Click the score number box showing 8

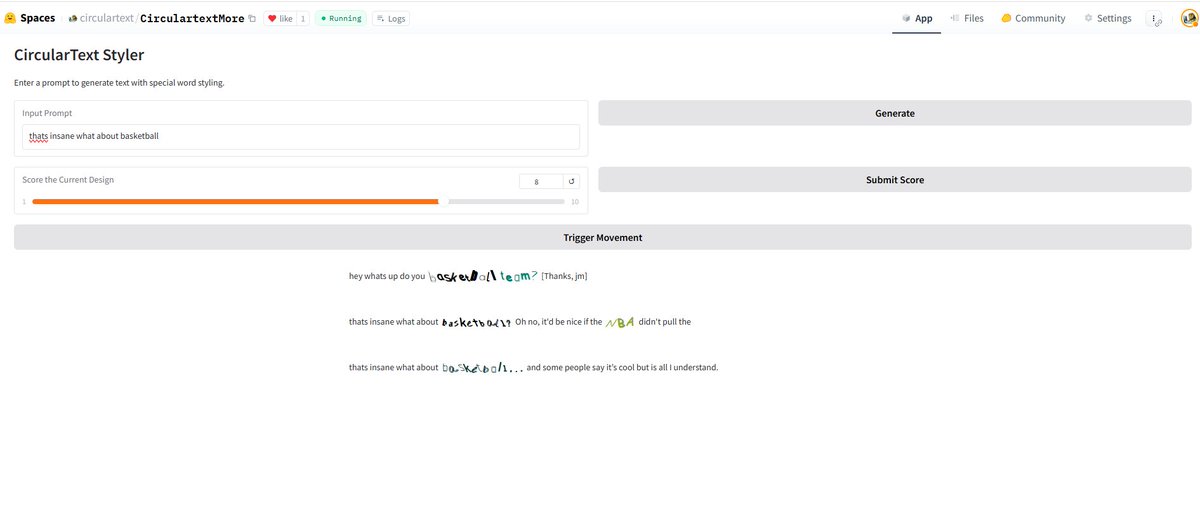click(x=541, y=181)
